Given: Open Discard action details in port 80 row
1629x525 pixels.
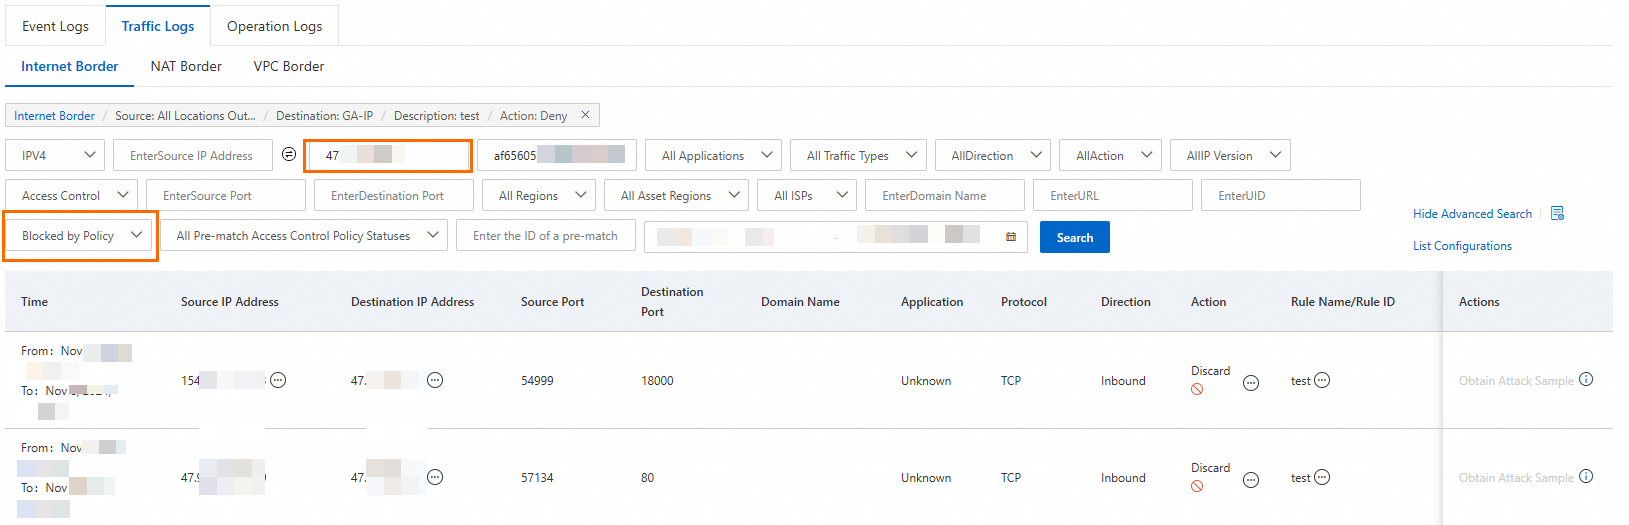Looking at the screenshot, I should pos(1251,480).
